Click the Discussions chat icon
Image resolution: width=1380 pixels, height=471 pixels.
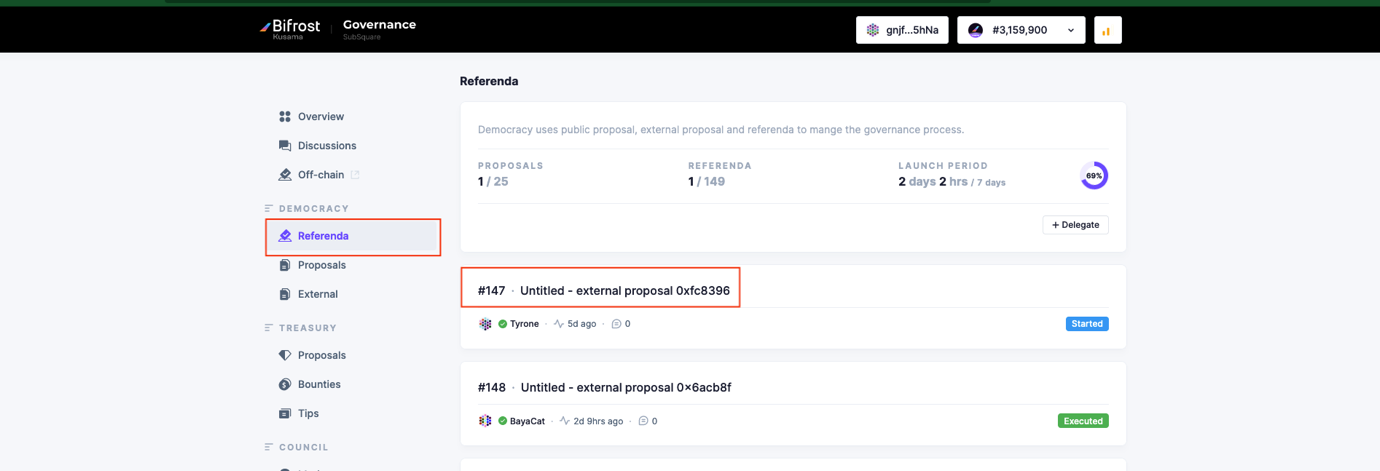(x=285, y=146)
